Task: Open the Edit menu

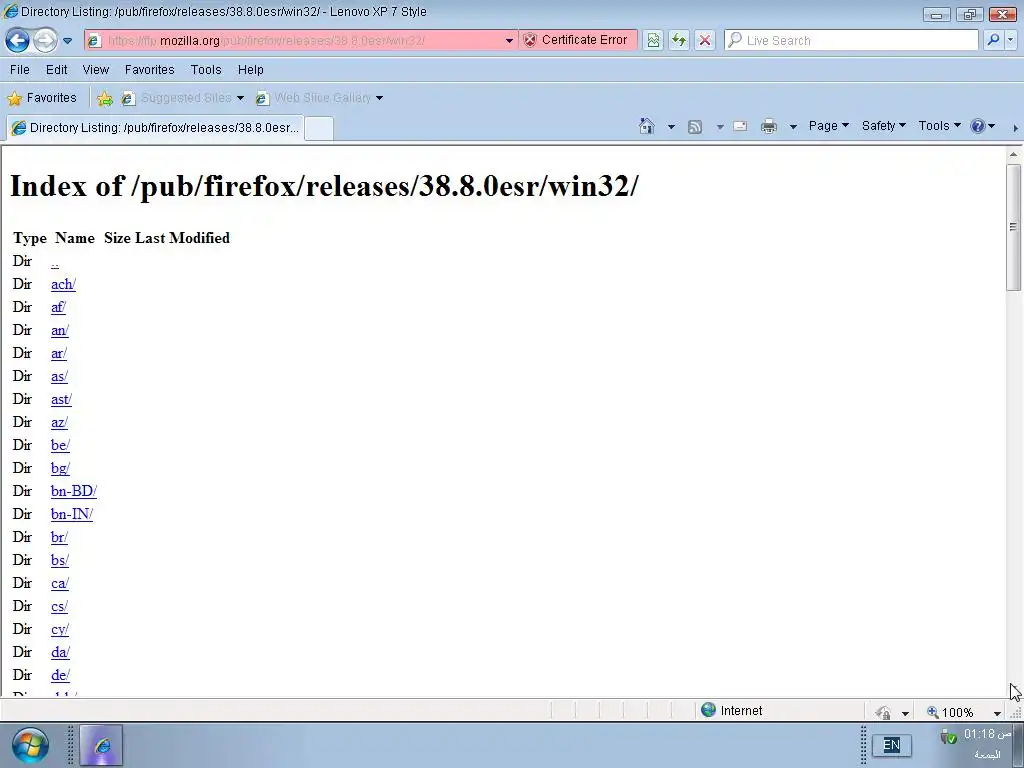Action: click(x=56, y=70)
